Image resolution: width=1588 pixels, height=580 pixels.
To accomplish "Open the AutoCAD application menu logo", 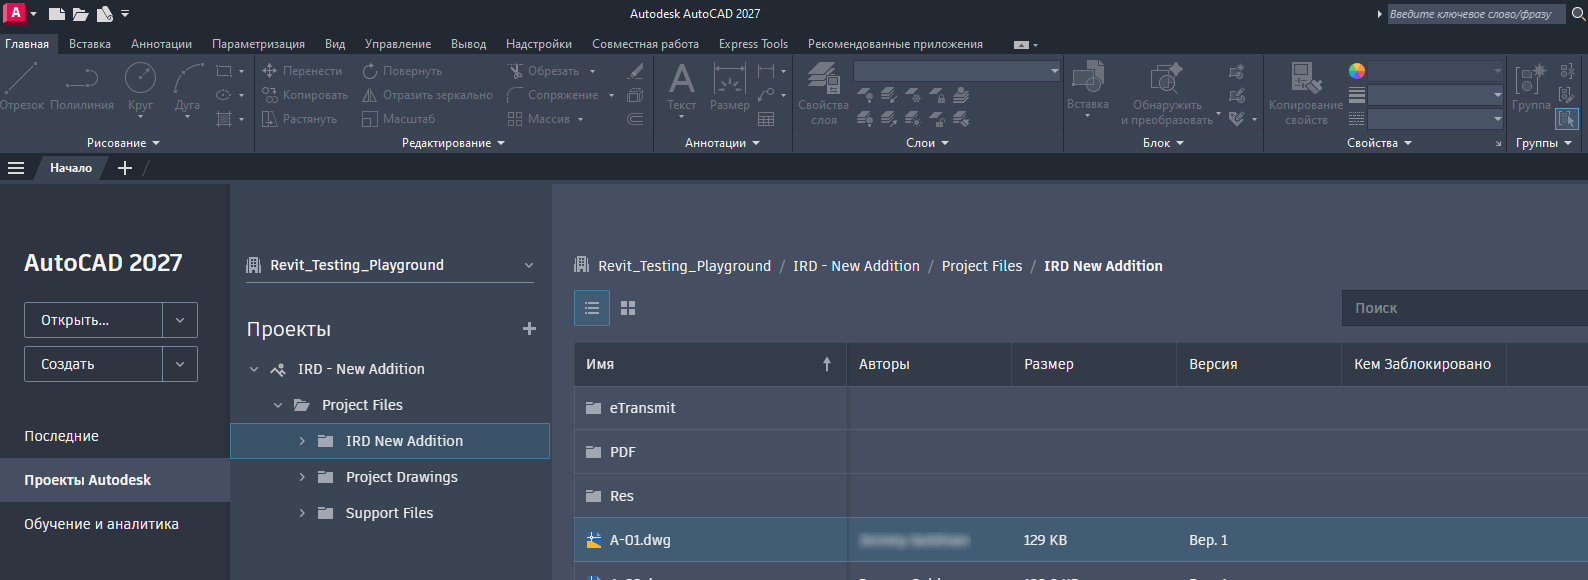I will pos(16,13).
